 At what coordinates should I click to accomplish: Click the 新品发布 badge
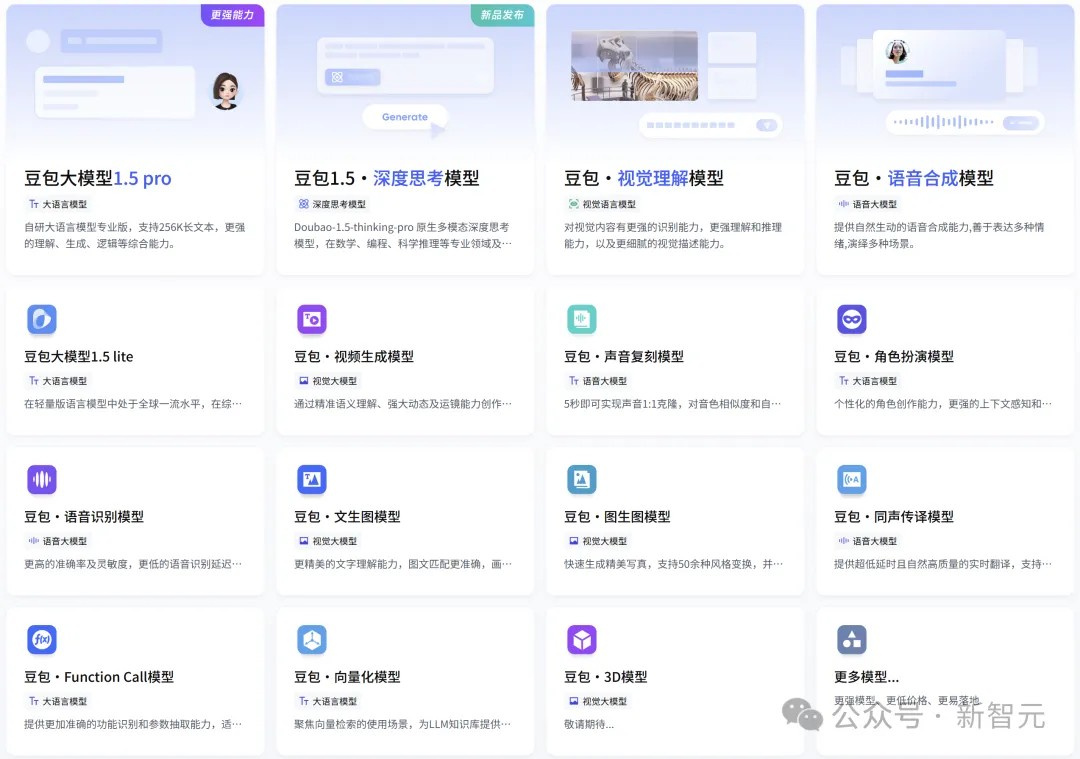click(x=503, y=14)
